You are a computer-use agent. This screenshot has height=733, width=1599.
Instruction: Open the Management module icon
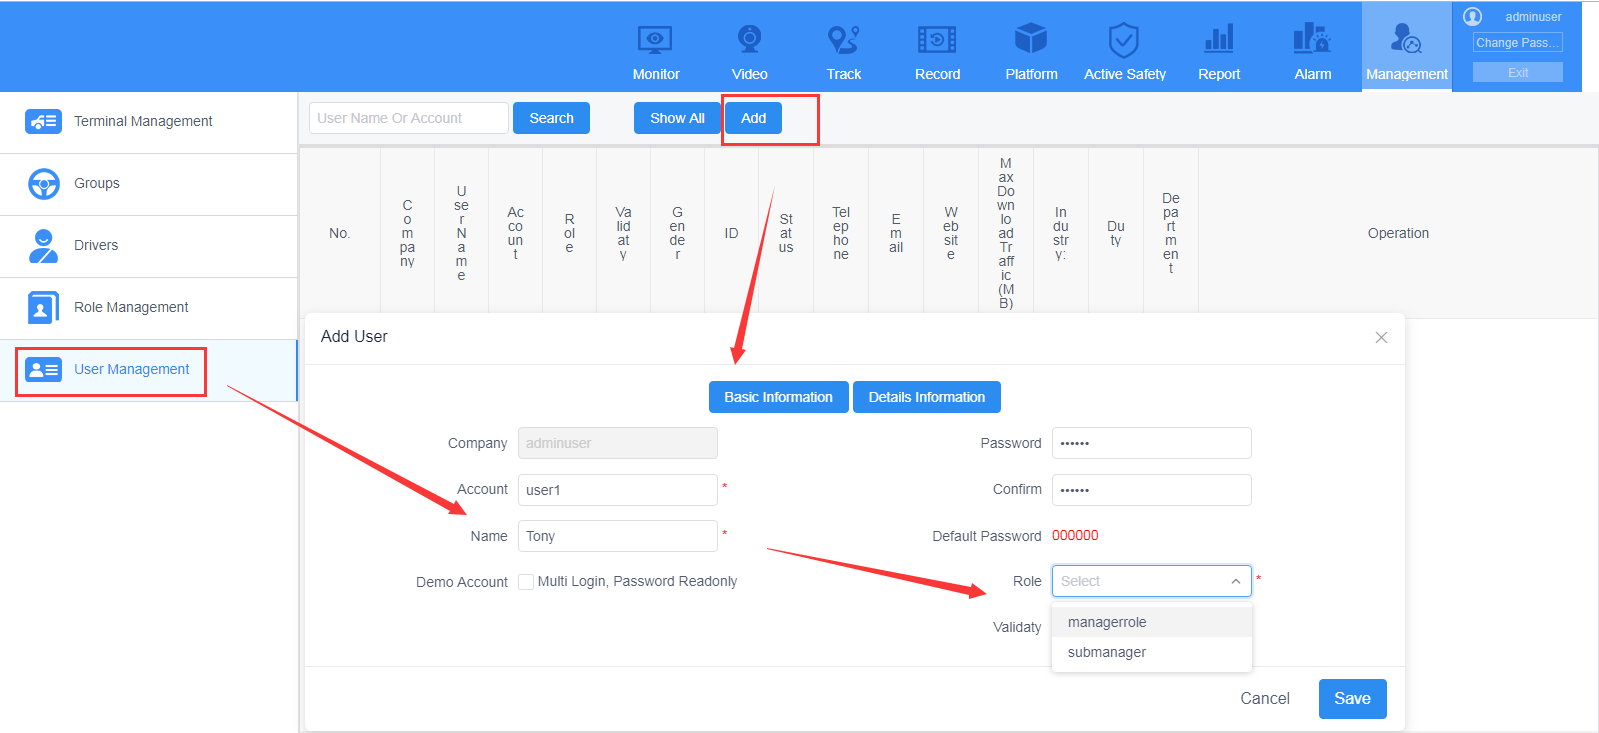[1406, 40]
